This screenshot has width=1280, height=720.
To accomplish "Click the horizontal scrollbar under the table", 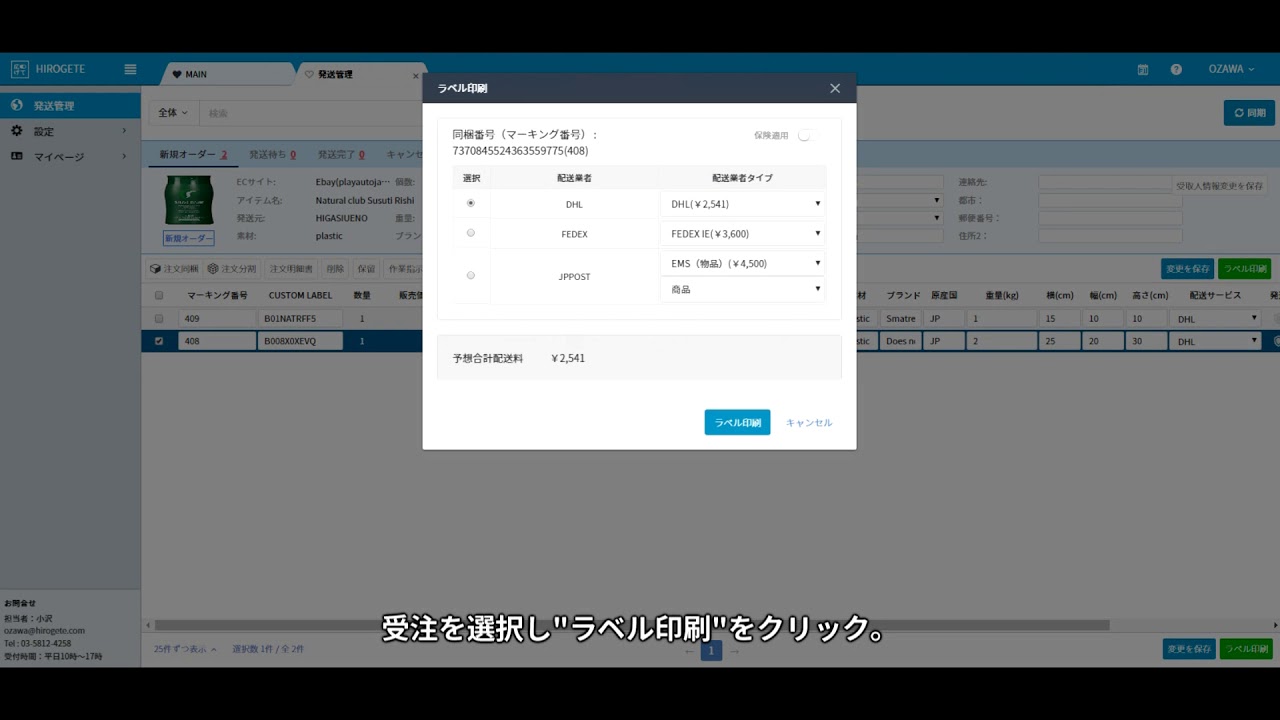I will [630, 625].
